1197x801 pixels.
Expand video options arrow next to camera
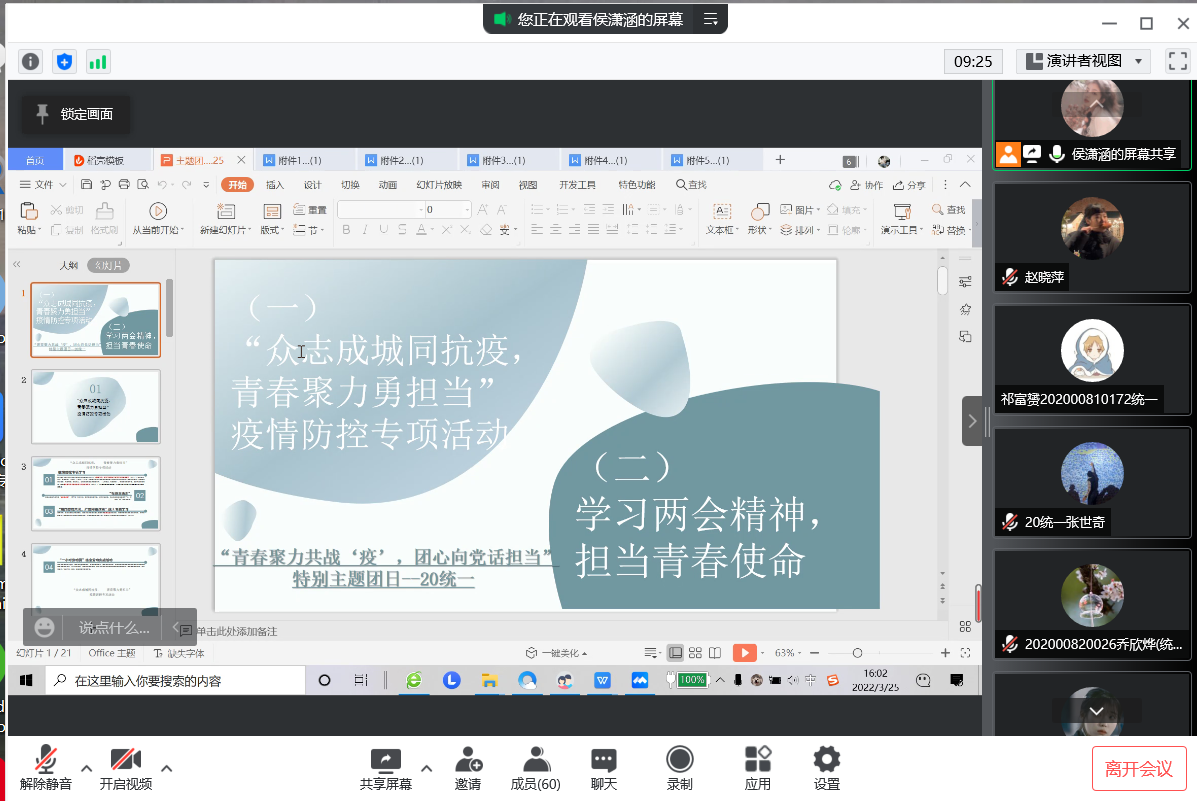[167, 768]
